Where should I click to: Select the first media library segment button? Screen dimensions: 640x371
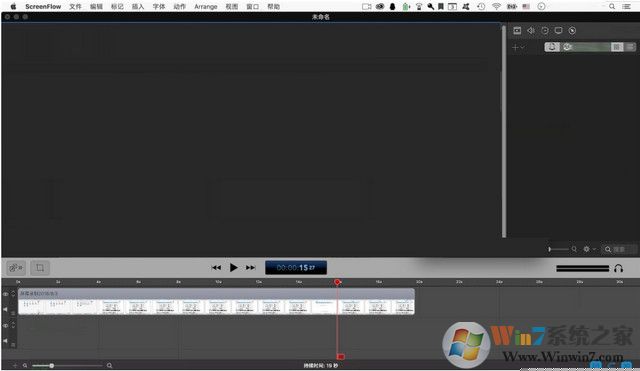click(x=552, y=47)
